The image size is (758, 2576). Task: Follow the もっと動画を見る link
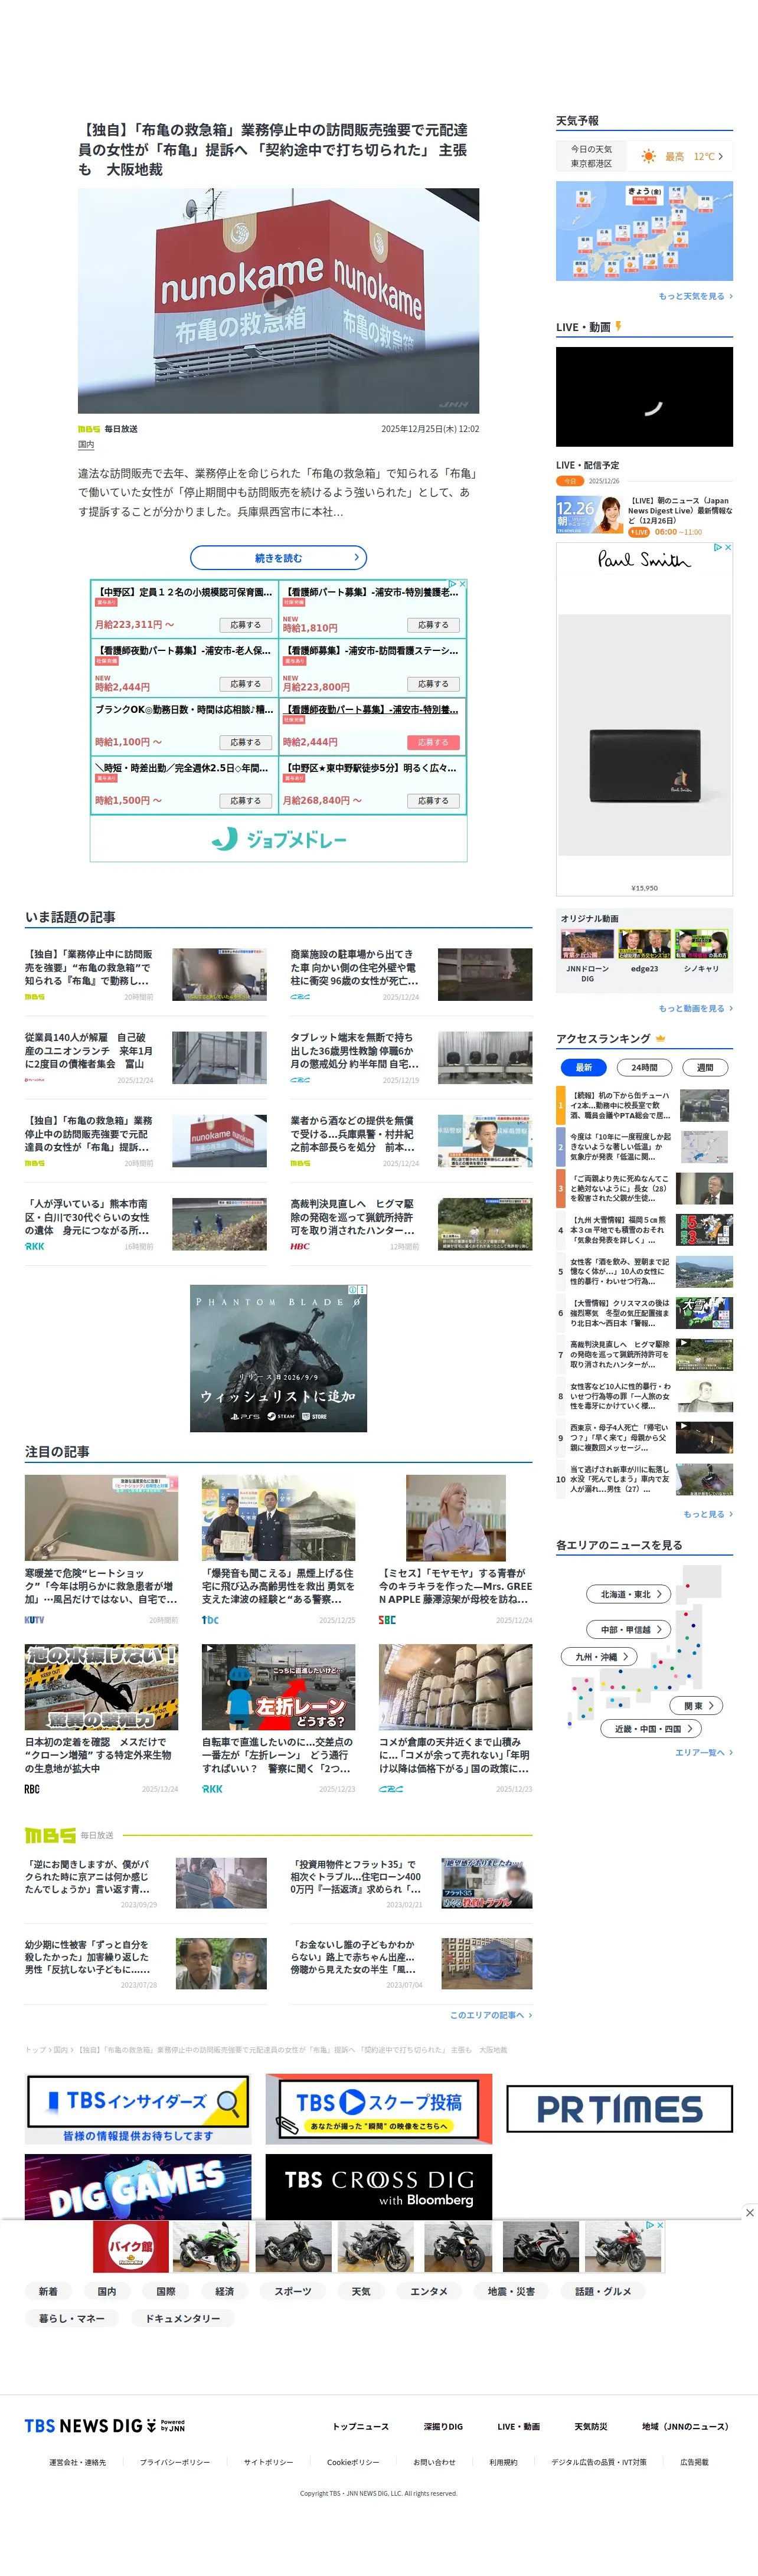click(695, 1008)
